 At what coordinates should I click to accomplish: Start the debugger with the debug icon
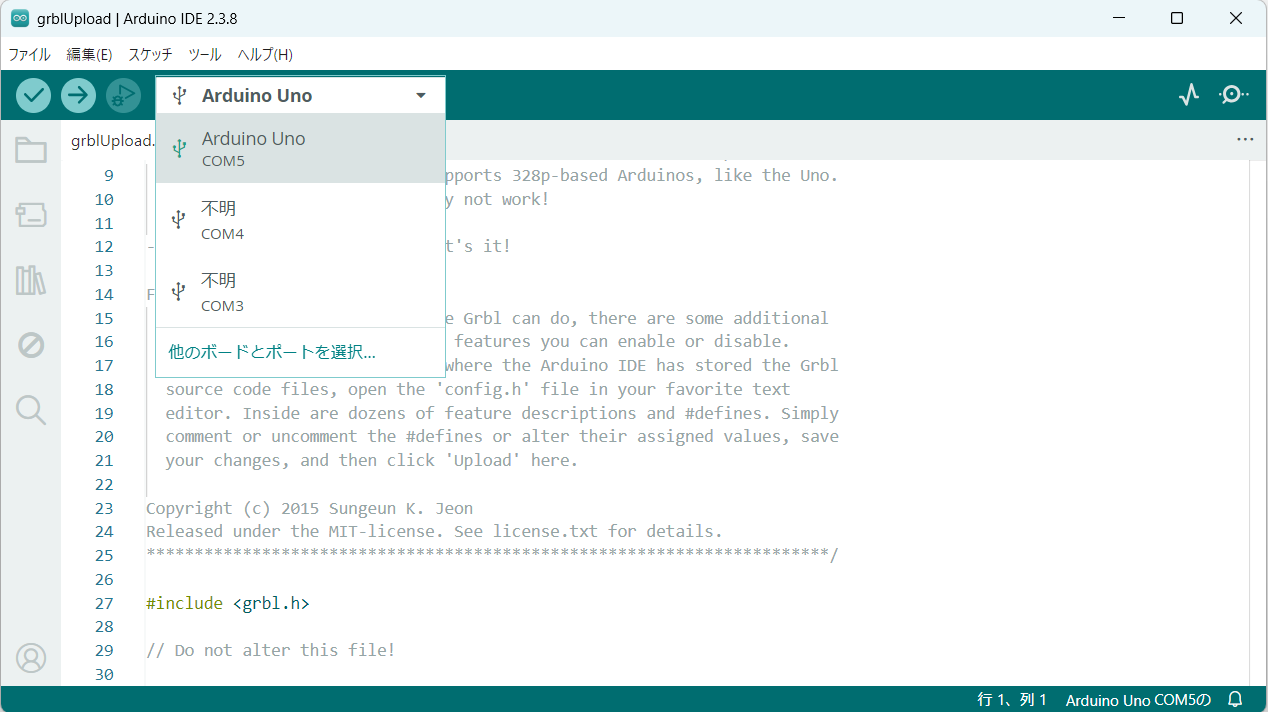pyautogui.click(x=123, y=95)
